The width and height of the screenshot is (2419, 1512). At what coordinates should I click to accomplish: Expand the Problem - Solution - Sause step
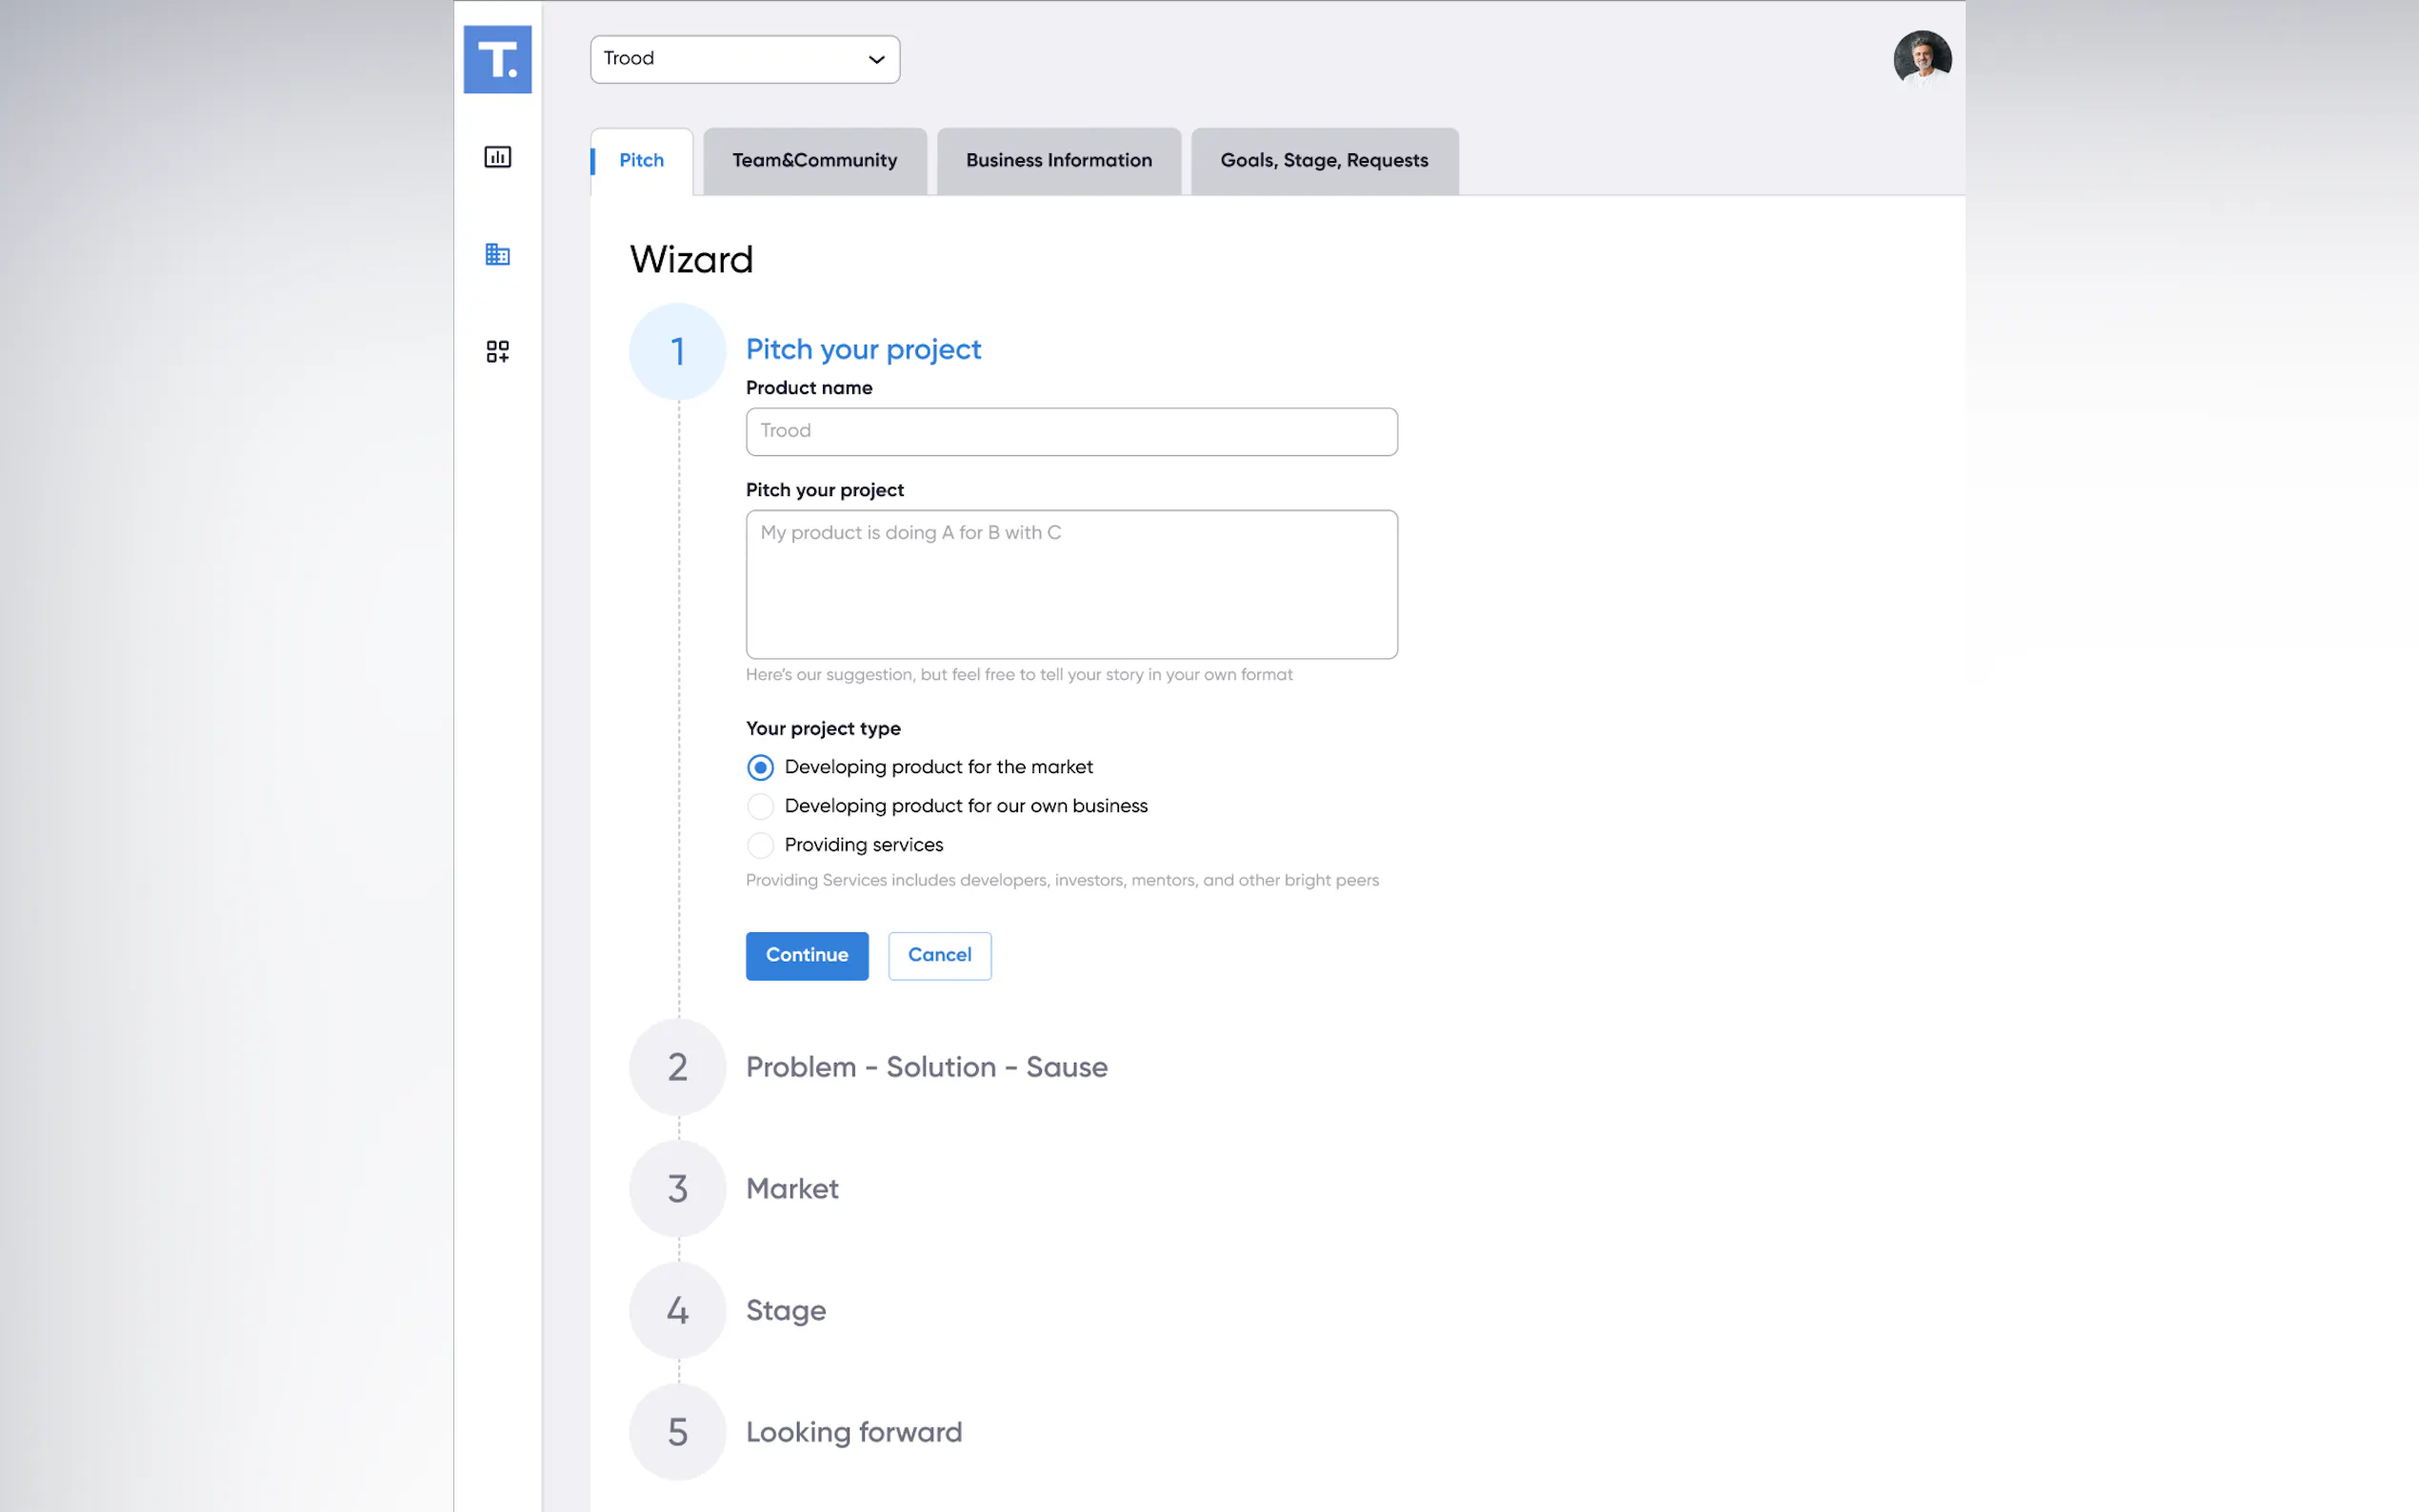(926, 1067)
